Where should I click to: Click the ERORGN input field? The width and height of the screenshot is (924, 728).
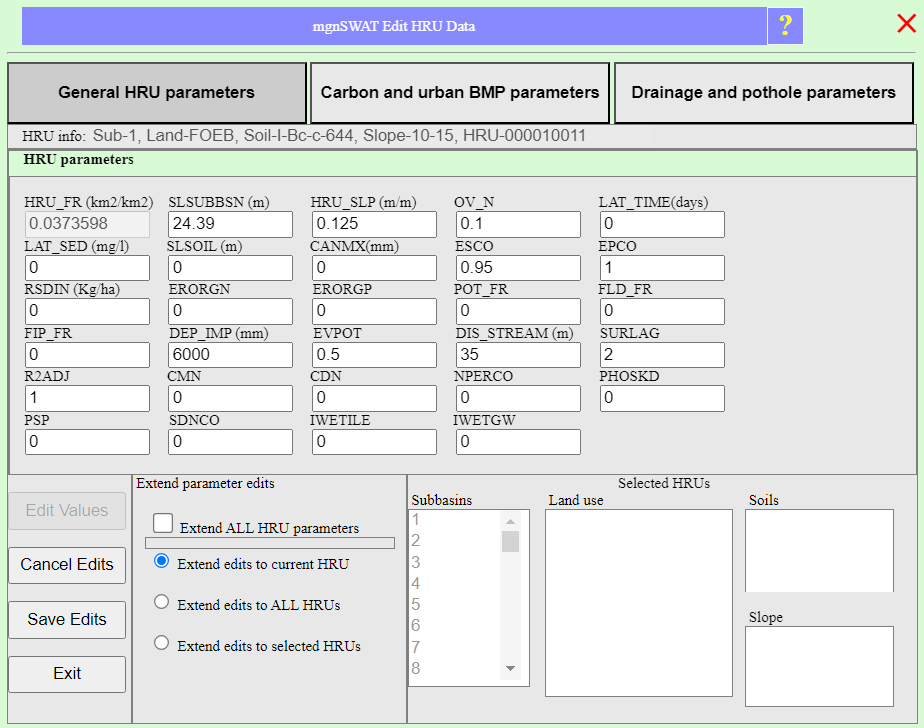click(230, 311)
